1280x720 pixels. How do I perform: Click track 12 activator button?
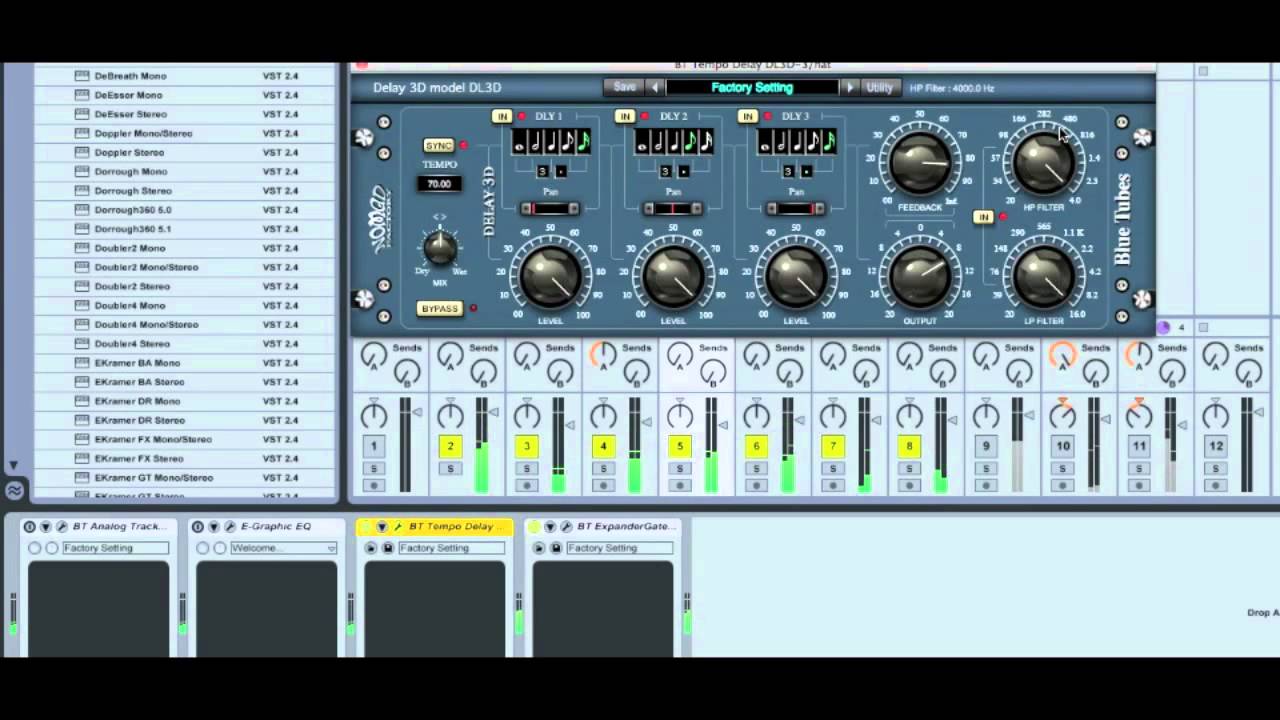[x=1215, y=447]
